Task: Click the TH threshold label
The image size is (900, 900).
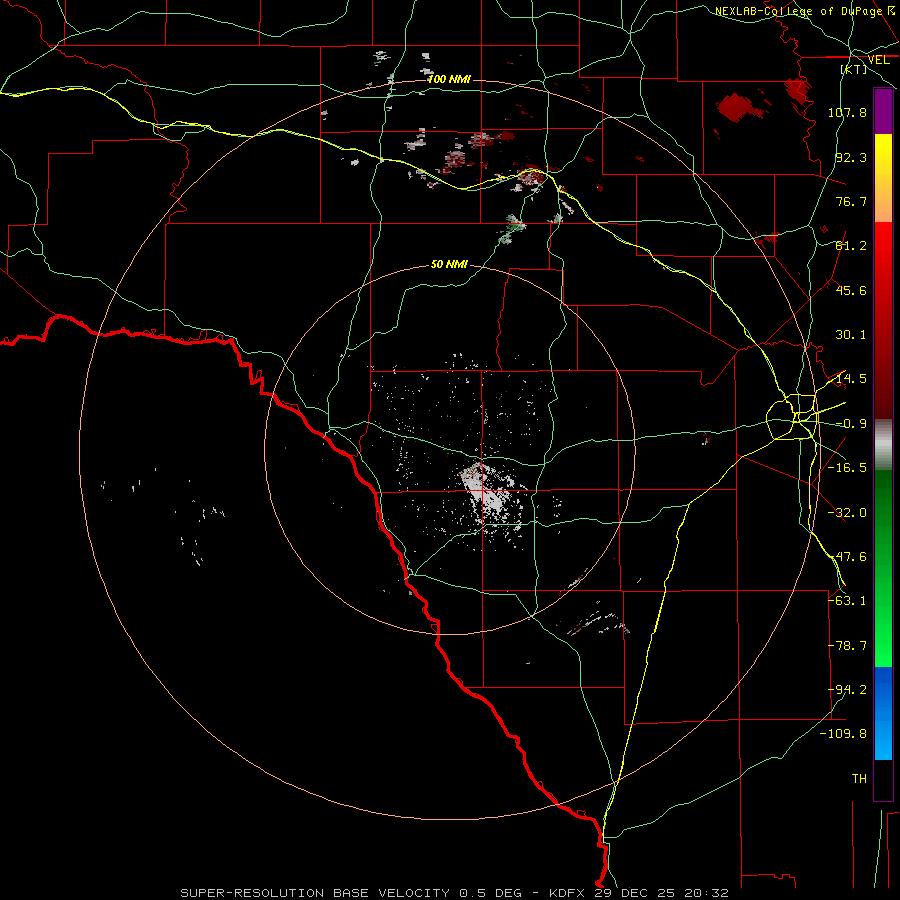Action: pyautogui.click(x=859, y=779)
